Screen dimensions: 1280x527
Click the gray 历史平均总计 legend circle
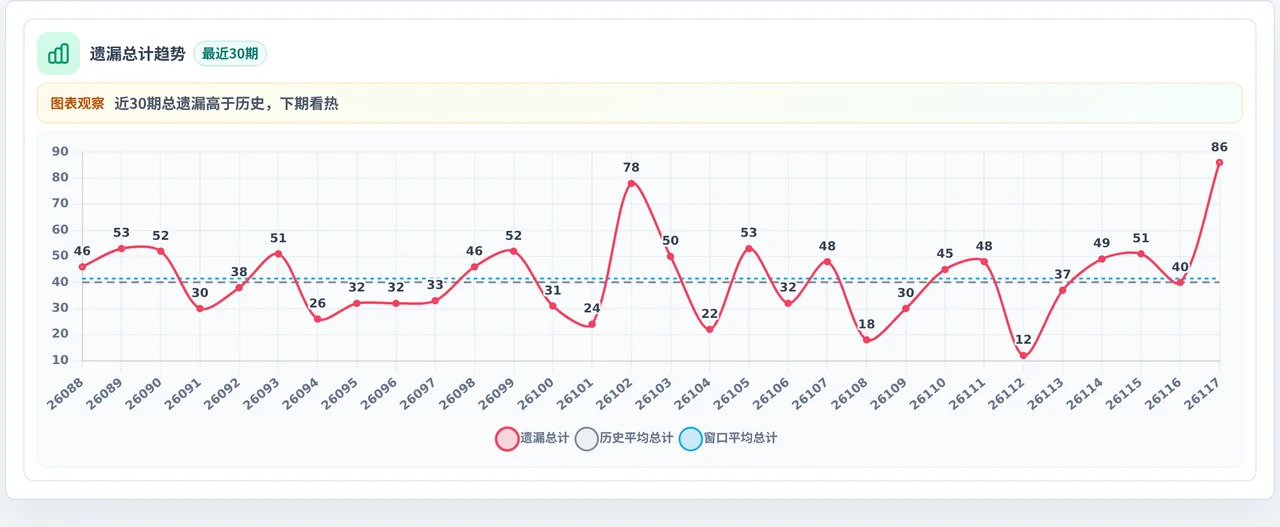(x=588, y=438)
